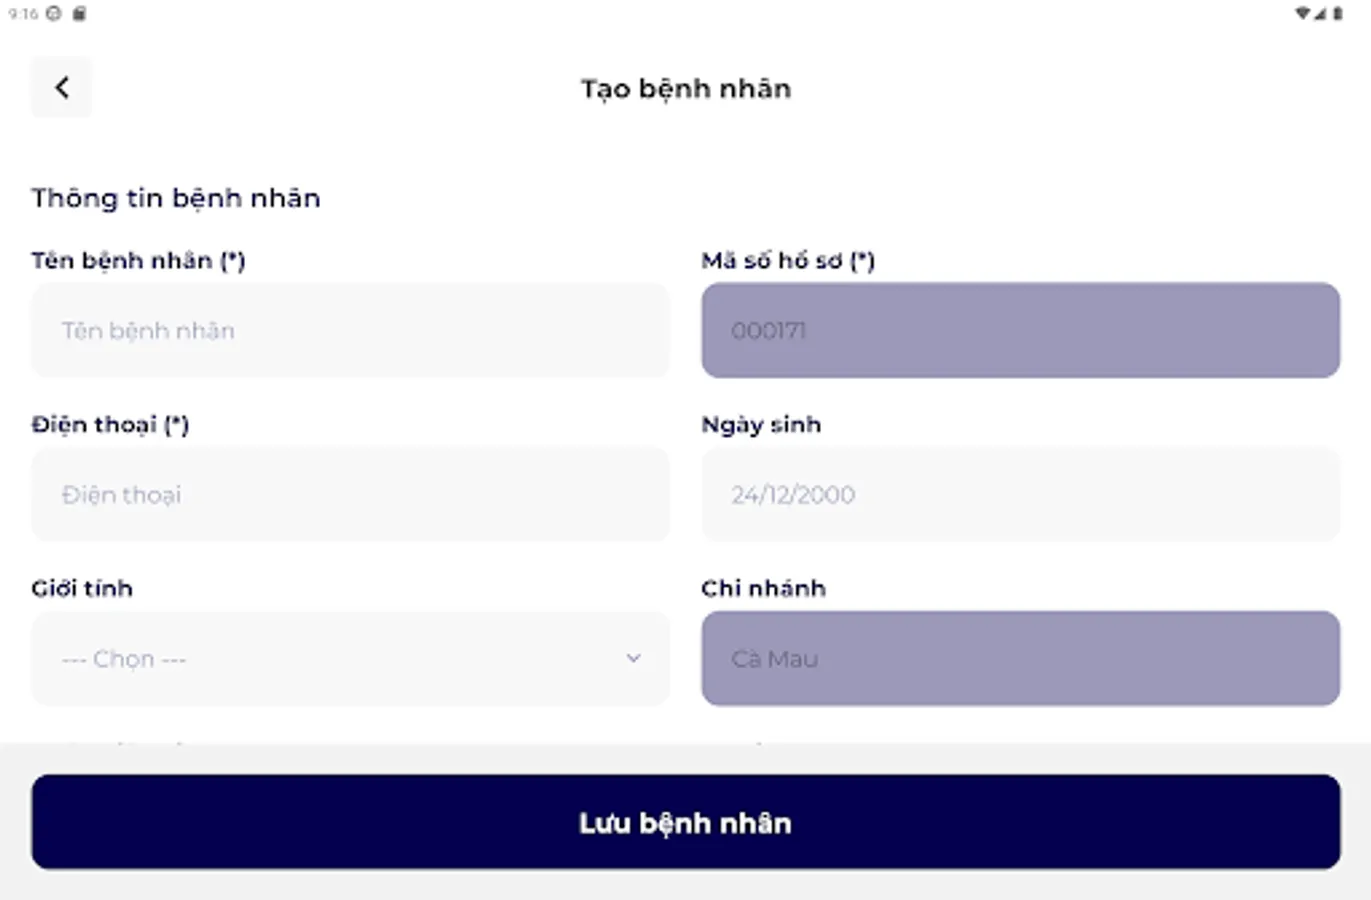Click the status bar clock time
Image resolution: width=1371 pixels, height=900 pixels.
pos(23,14)
